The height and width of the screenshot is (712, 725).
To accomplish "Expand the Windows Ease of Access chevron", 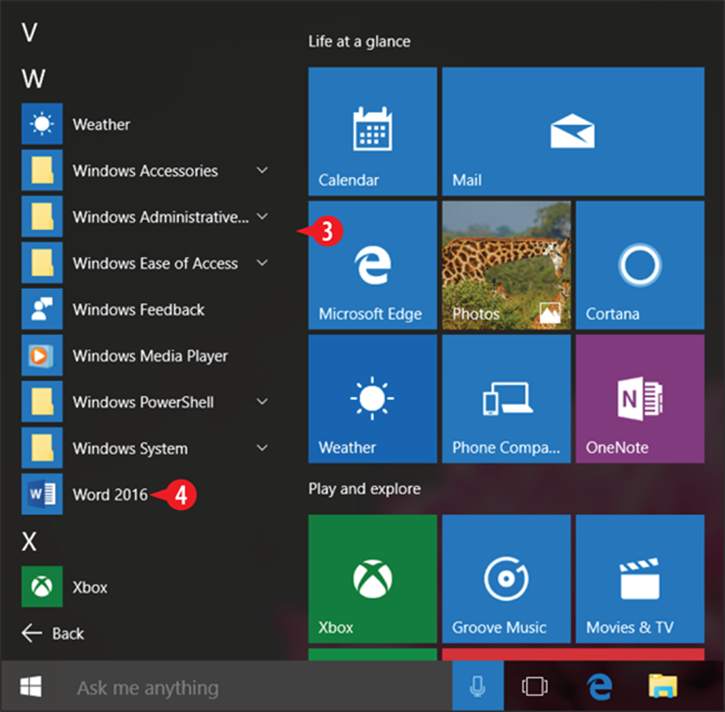I will (x=262, y=263).
